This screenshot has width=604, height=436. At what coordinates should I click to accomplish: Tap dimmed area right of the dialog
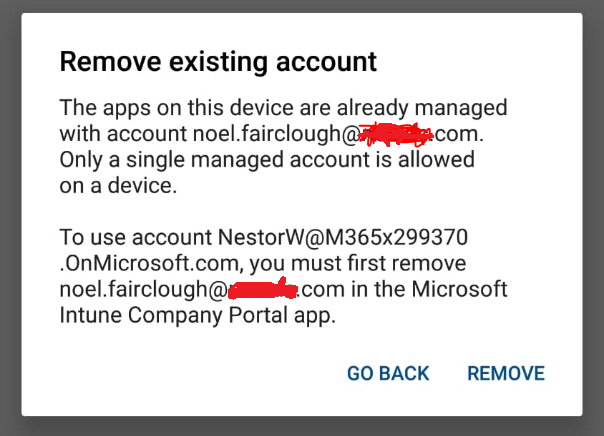point(594,218)
